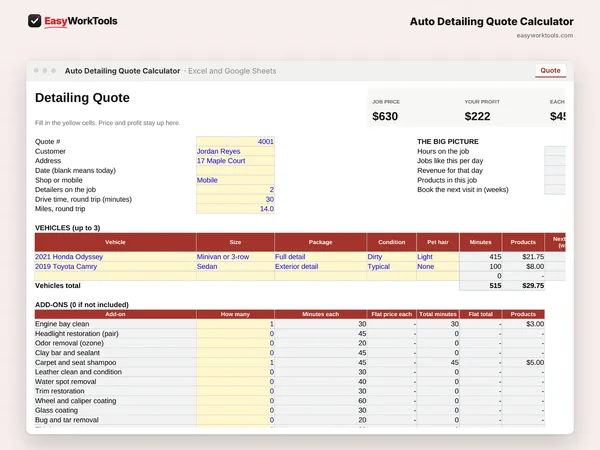Open the None pet hair cell
600x450 pixels.
tap(438, 266)
